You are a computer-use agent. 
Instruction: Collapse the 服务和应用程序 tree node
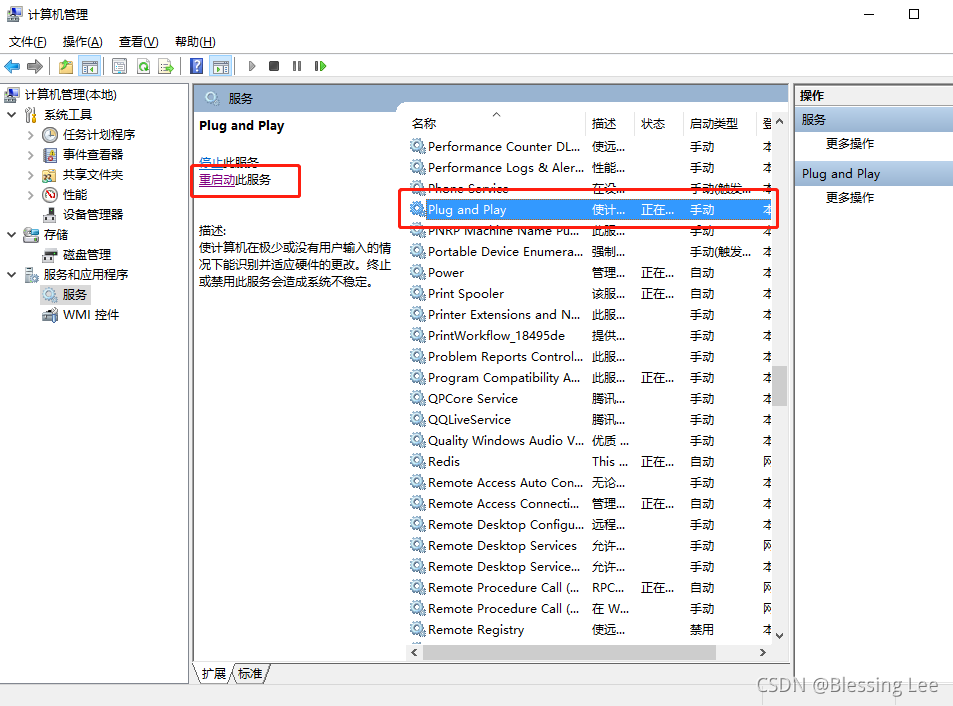tap(12, 275)
